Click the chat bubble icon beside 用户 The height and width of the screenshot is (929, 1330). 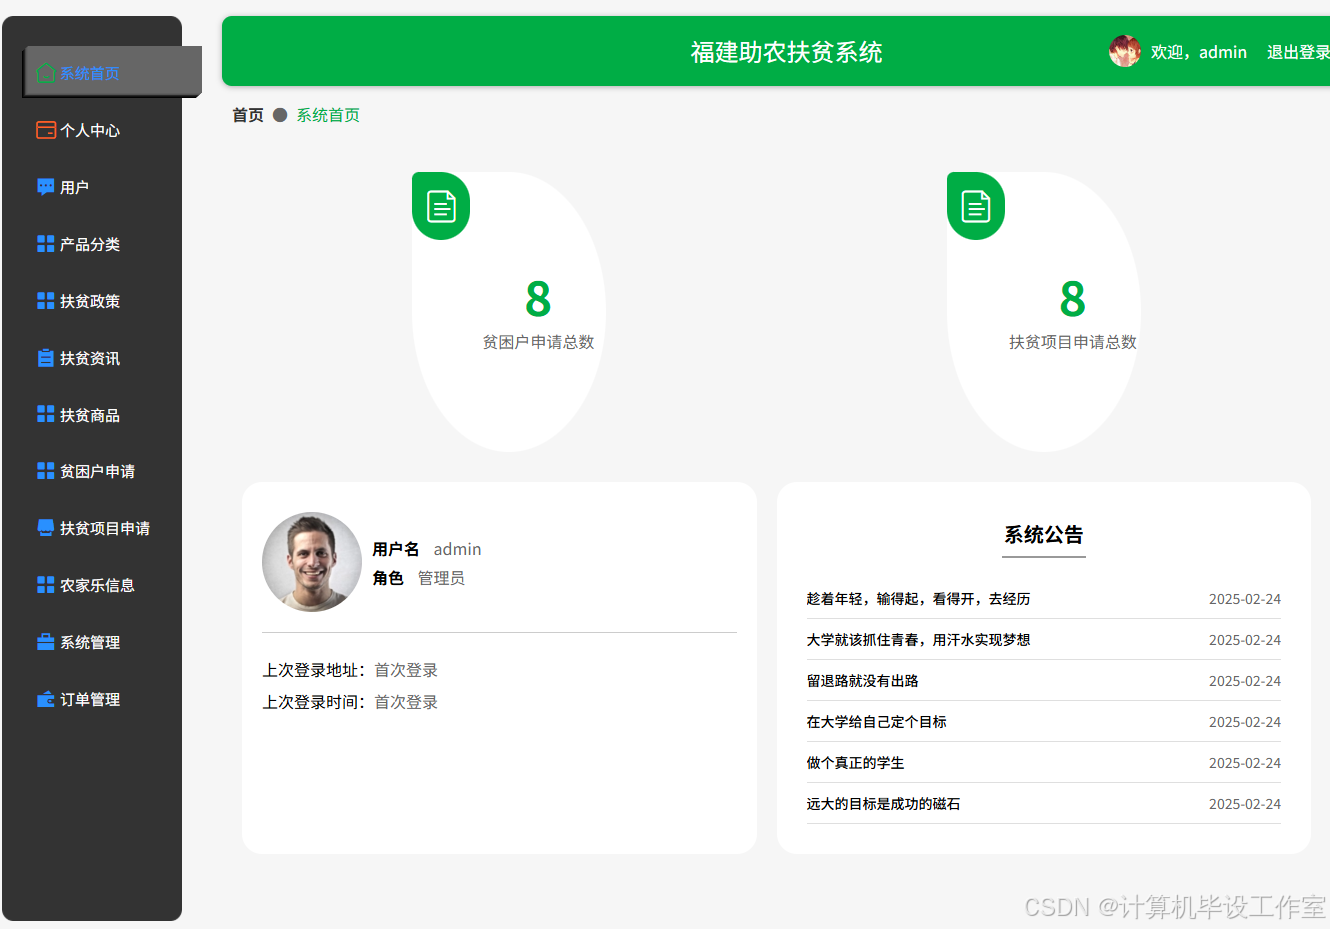click(45, 187)
